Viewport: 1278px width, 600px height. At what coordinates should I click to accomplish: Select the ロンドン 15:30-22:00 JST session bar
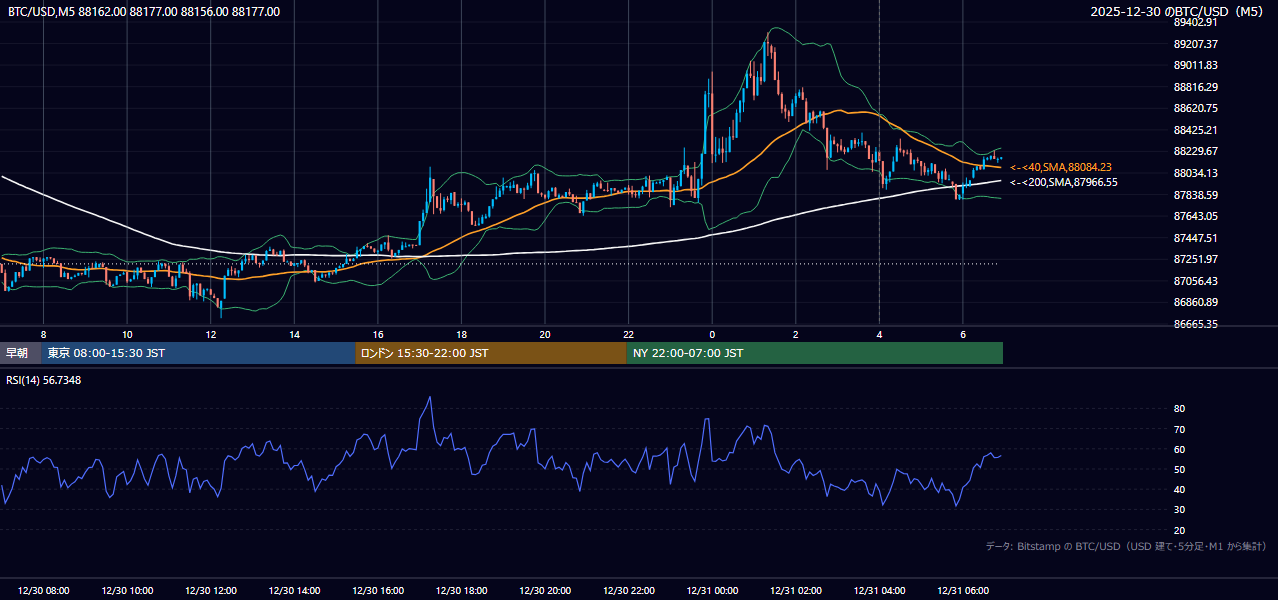[491, 353]
